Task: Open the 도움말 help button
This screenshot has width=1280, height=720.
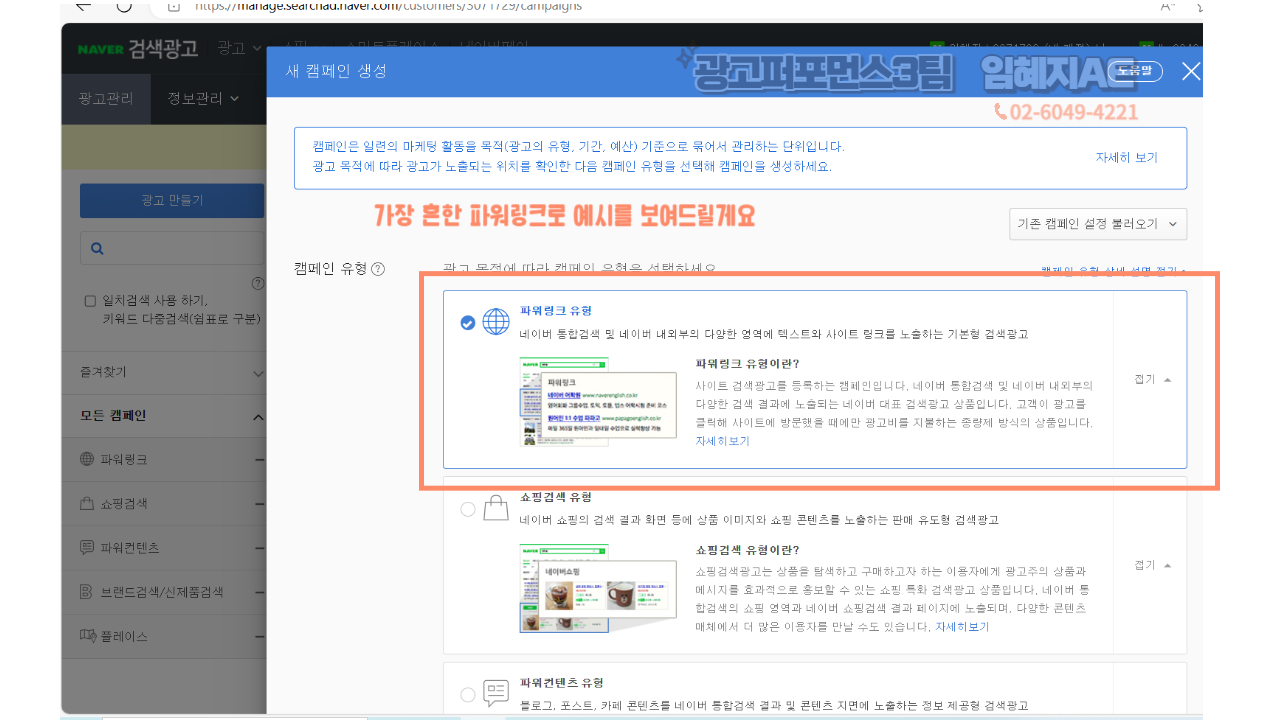Action: pos(1134,71)
